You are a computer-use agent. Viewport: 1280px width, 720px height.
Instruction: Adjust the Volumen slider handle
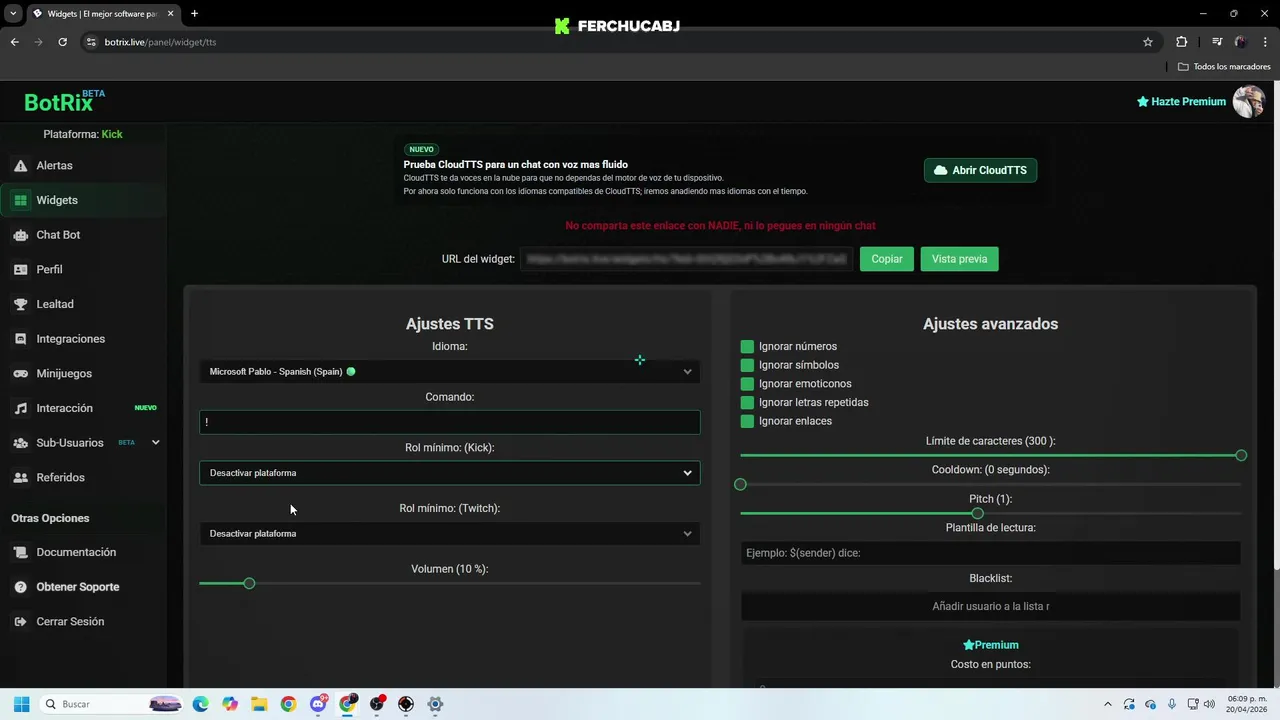(x=249, y=583)
